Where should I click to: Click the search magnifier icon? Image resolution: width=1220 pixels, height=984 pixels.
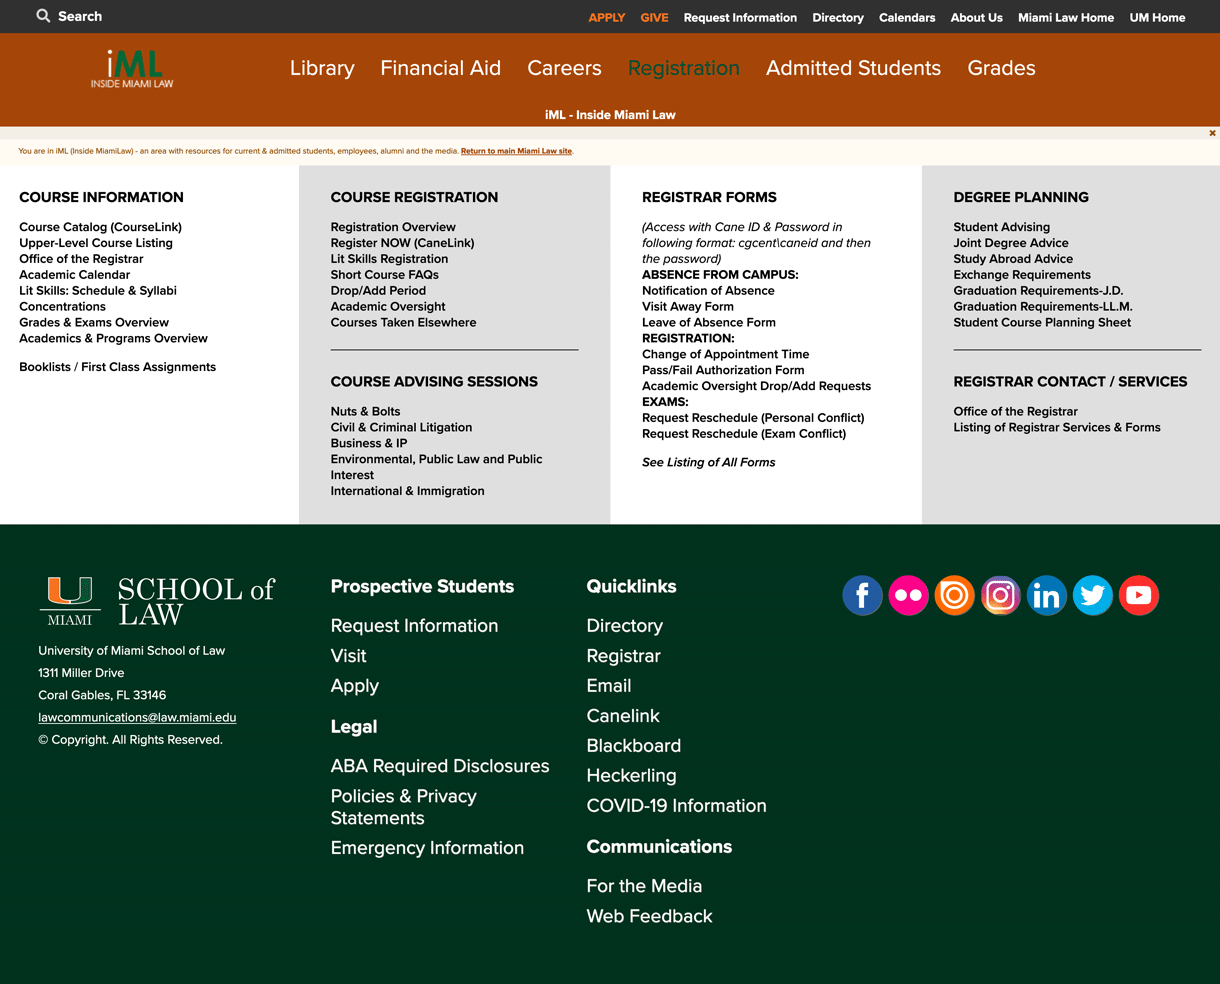click(43, 16)
